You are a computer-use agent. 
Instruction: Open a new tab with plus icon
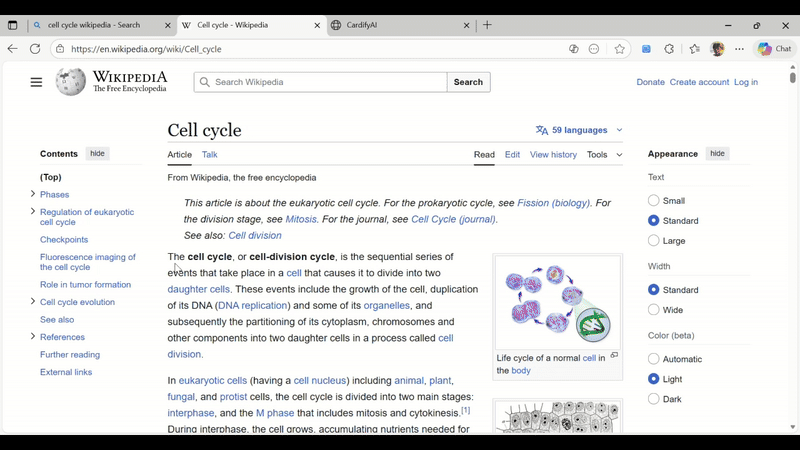click(x=487, y=25)
